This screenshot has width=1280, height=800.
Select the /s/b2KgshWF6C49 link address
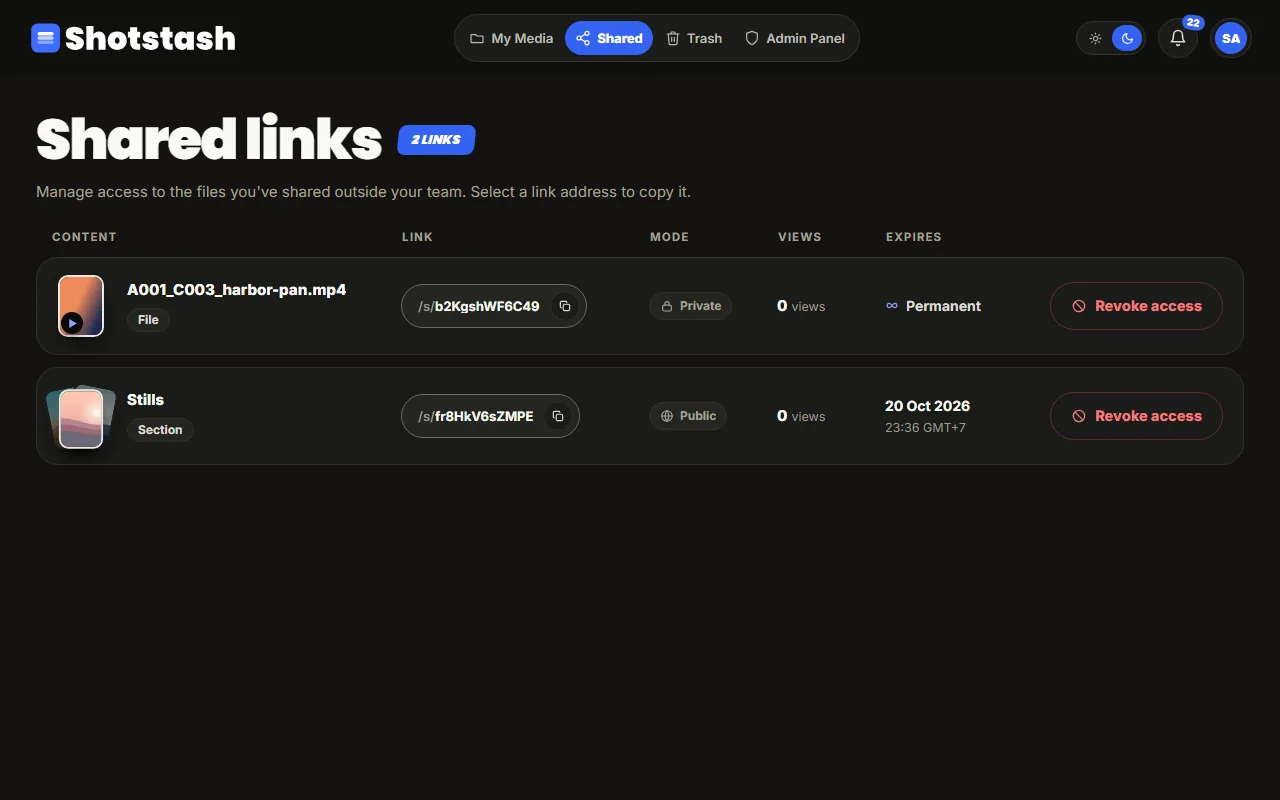(x=494, y=306)
